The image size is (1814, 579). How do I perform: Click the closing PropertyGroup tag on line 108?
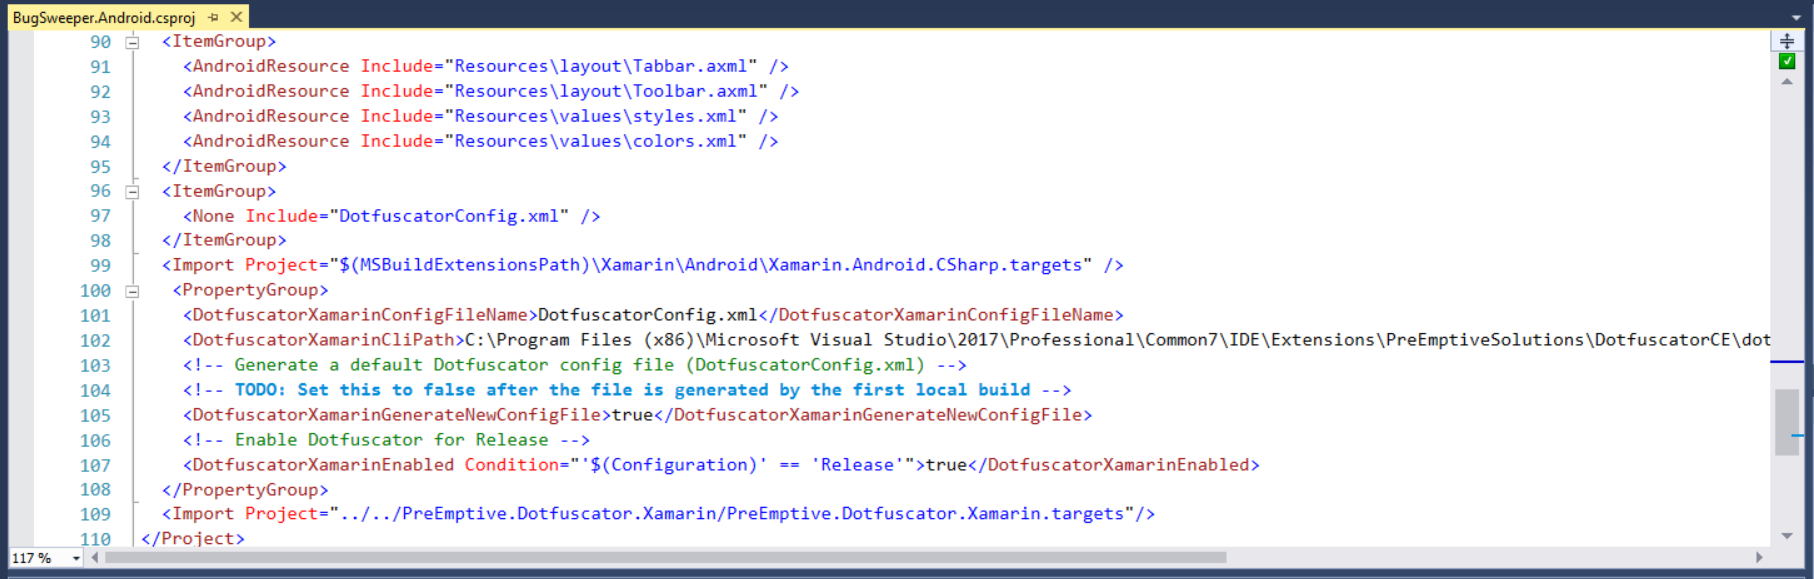click(245, 490)
